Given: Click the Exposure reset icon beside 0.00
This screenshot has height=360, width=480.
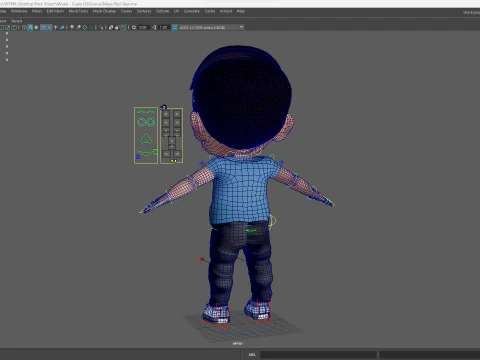Looking at the screenshot, I should coord(134,27).
